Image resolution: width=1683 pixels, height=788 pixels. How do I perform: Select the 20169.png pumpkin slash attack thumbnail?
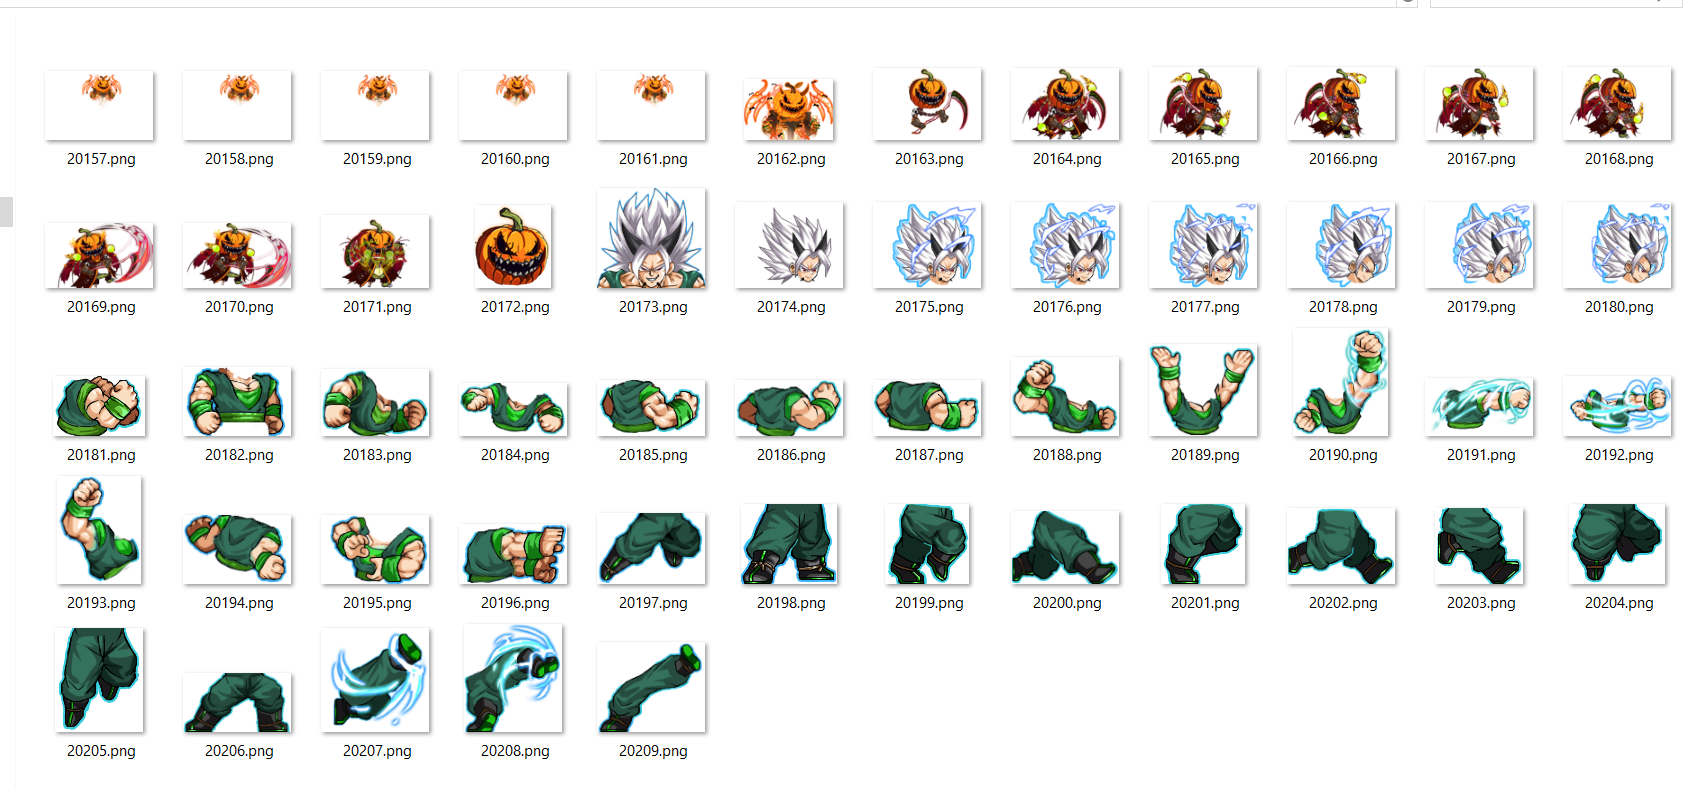tap(100, 255)
